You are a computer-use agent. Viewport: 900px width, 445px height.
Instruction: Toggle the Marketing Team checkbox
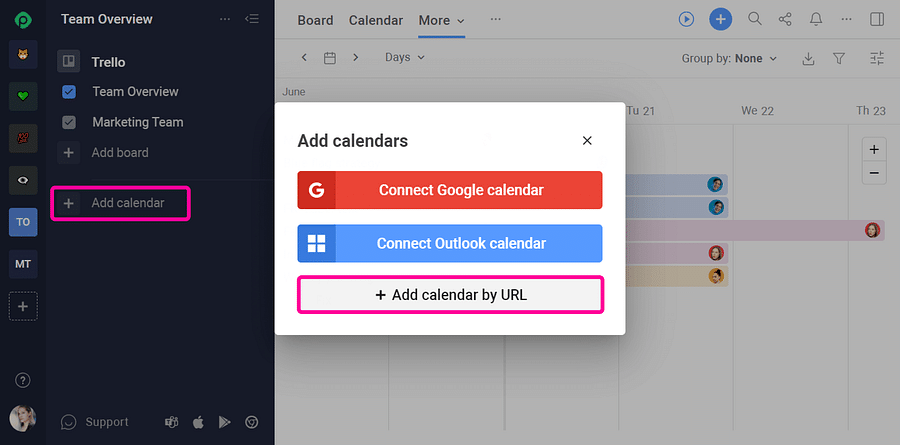pyautogui.click(x=69, y=122)
